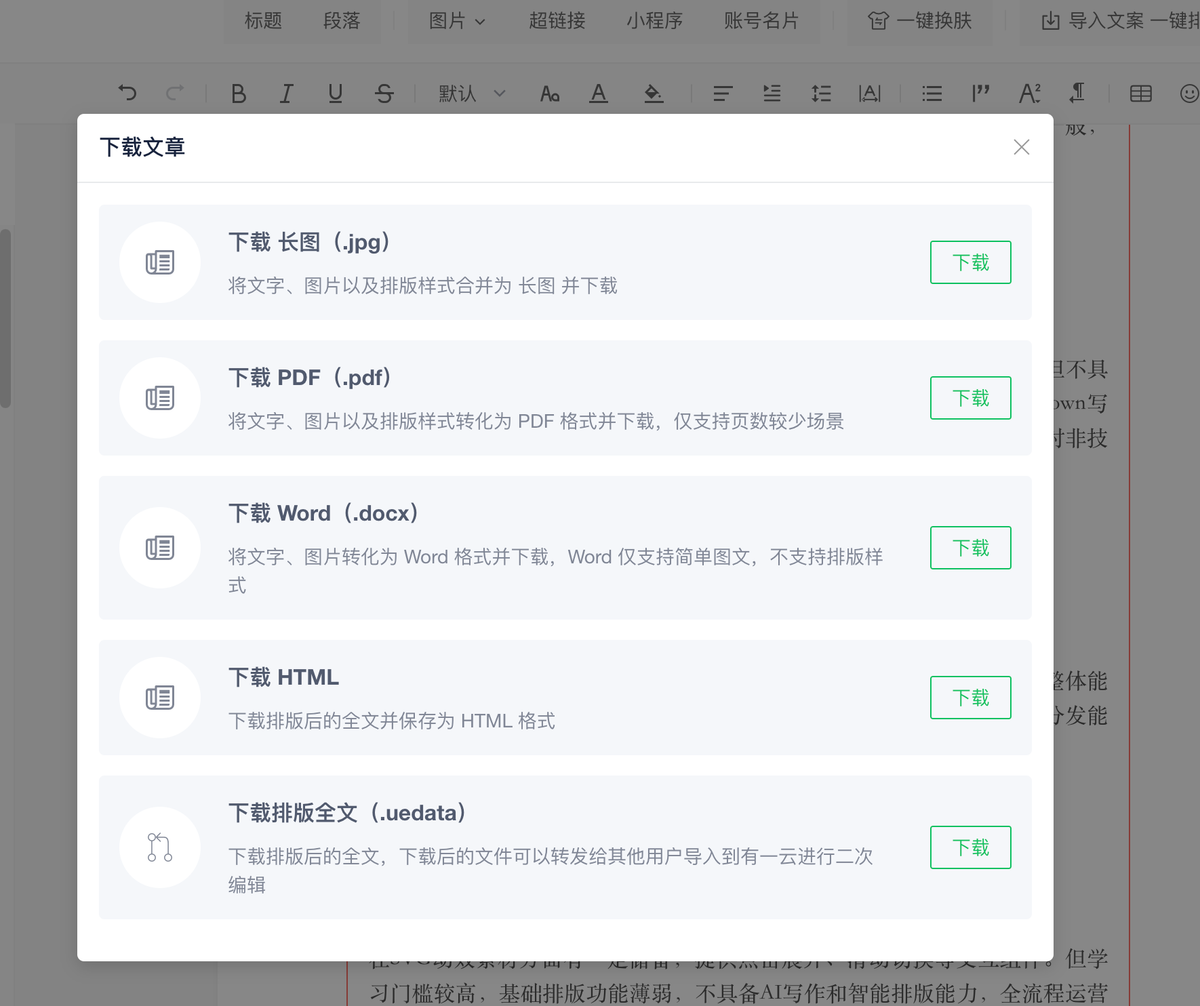The height and width of the screenshot is (1006, 1200).
Task: Click the font size Aa icon
Action: pyautogui.click(x=550, y=93)
